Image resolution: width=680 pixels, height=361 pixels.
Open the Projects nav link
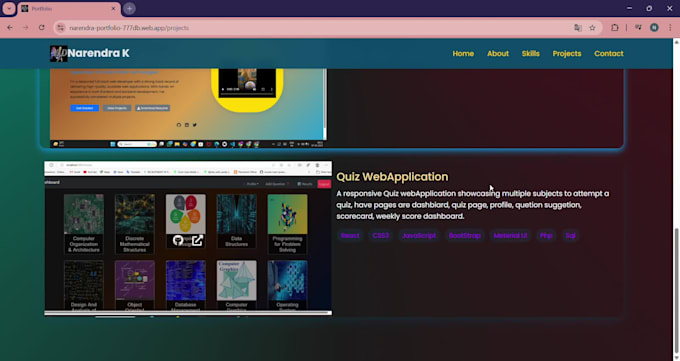[567, 53]
